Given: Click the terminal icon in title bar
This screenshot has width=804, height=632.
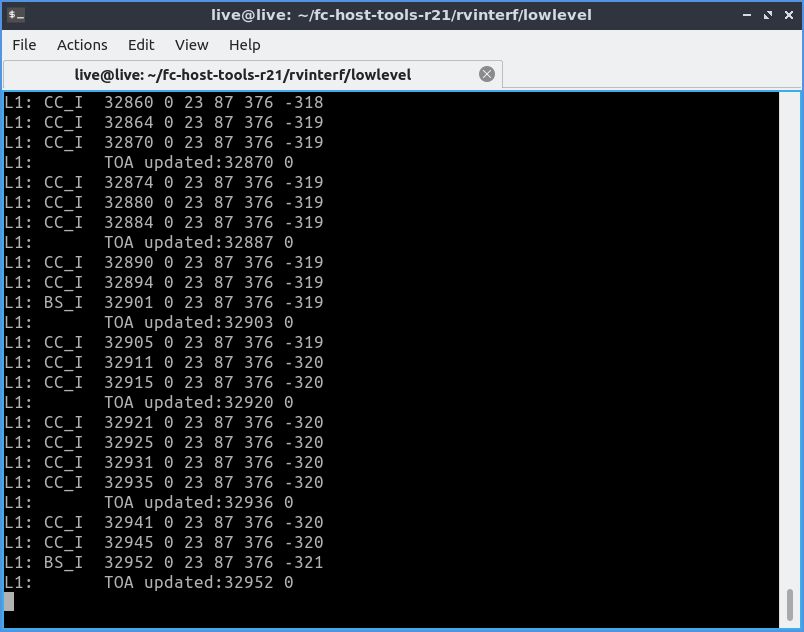Looking at the screenshot, I should point(16,15).
